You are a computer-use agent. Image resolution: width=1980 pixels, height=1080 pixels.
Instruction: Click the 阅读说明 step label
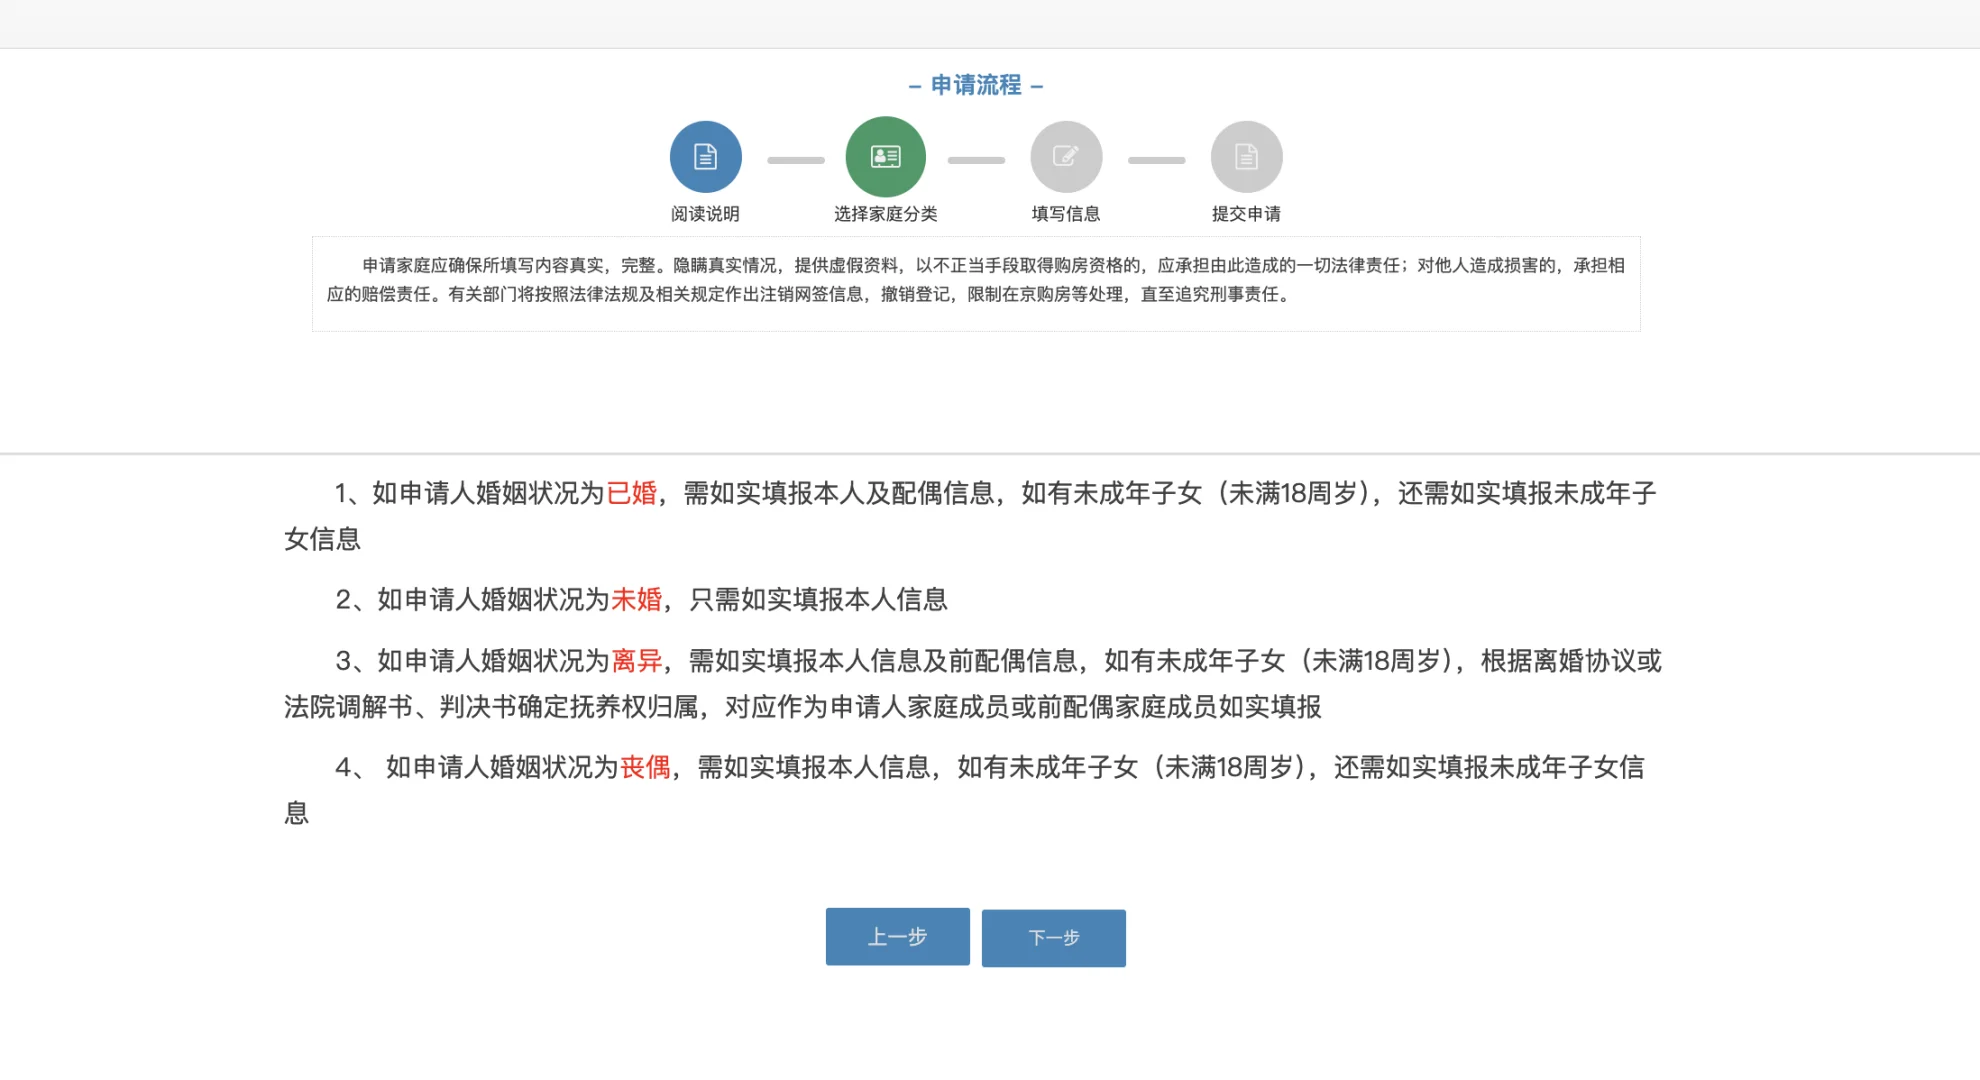(705, 214)
